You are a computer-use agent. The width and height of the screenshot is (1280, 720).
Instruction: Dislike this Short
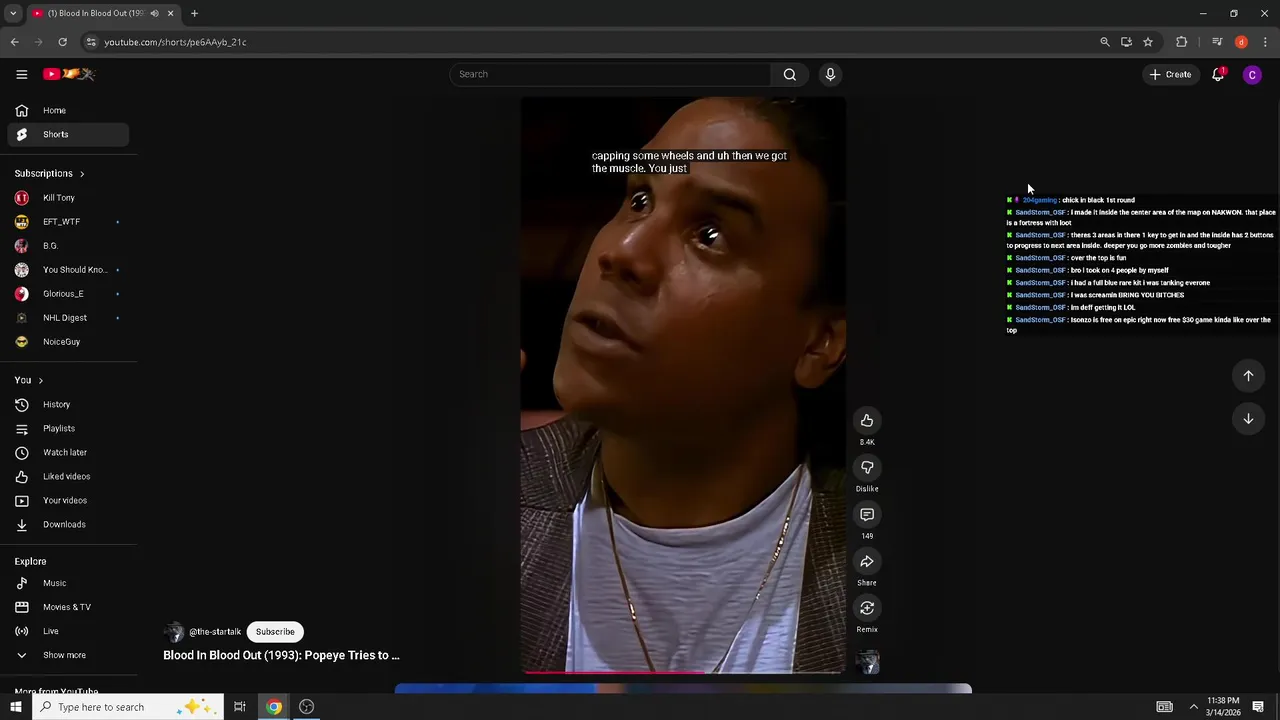(x=867, y=467)
